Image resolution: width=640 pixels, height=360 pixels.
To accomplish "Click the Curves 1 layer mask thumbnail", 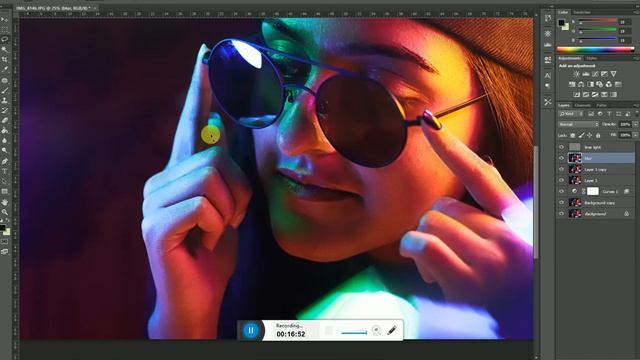I will pos(593,191).
